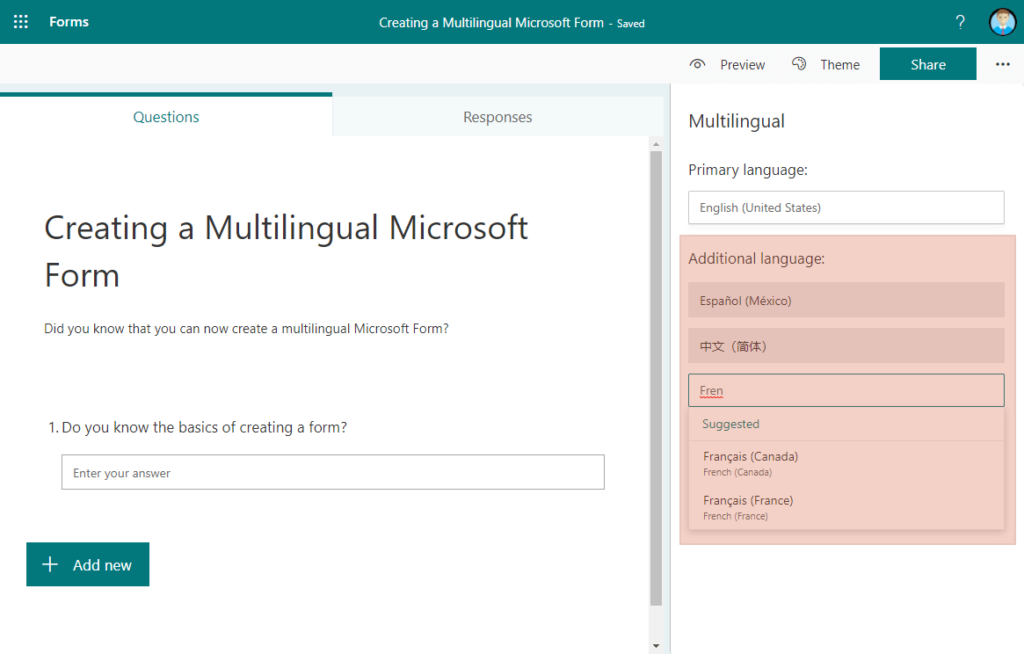1024x654 pixels.
Task: Click the Preview label
Action: [x=743, y=65]
